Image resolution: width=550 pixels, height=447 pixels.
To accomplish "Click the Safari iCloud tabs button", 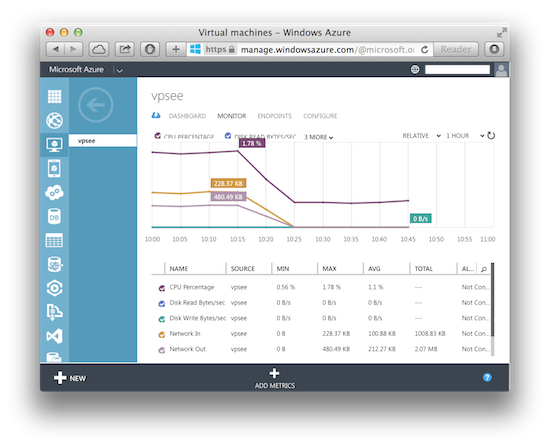I will pos(99,49).
